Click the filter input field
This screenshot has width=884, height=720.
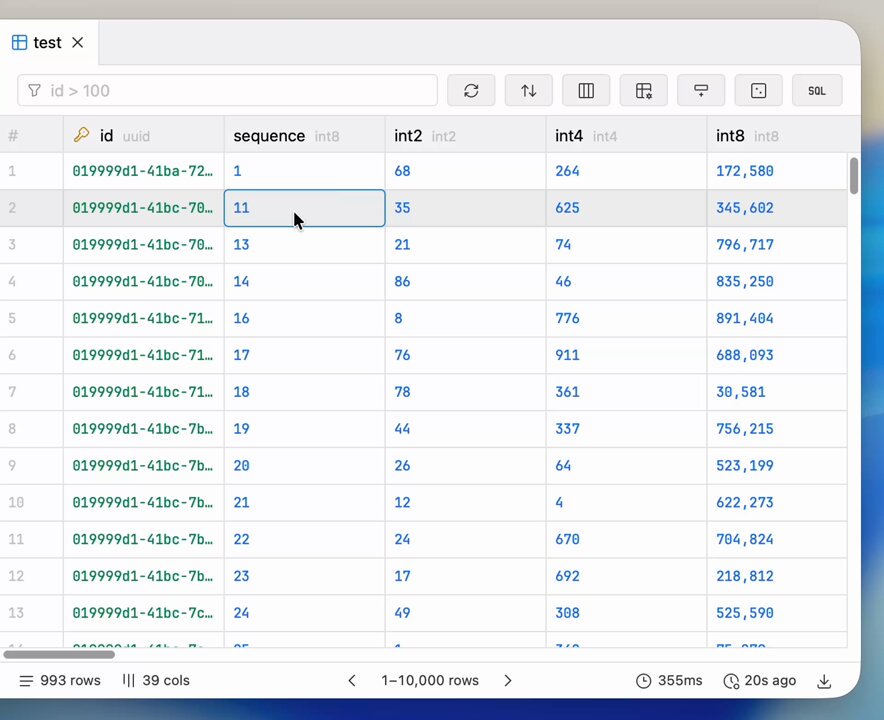[x=228, y=91]
